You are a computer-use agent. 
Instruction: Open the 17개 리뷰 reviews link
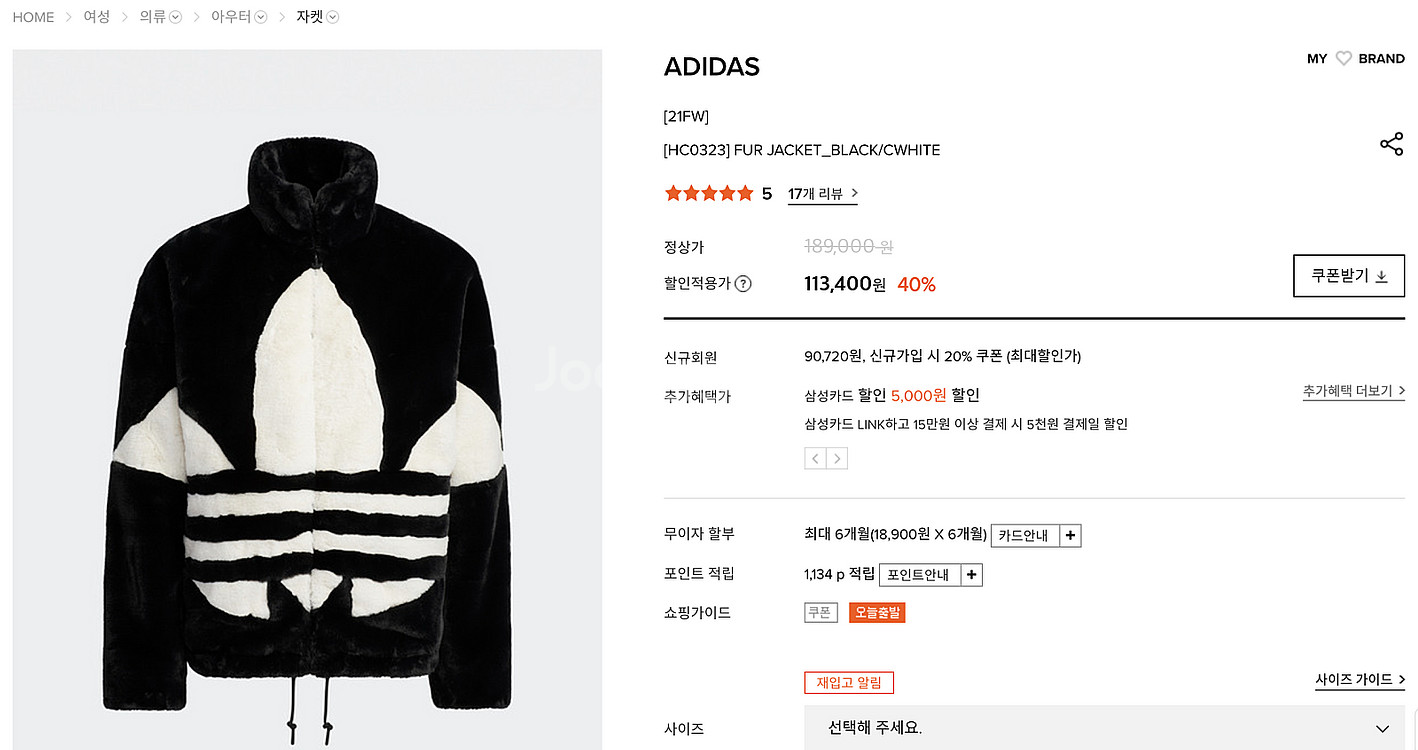pos(823,194)
